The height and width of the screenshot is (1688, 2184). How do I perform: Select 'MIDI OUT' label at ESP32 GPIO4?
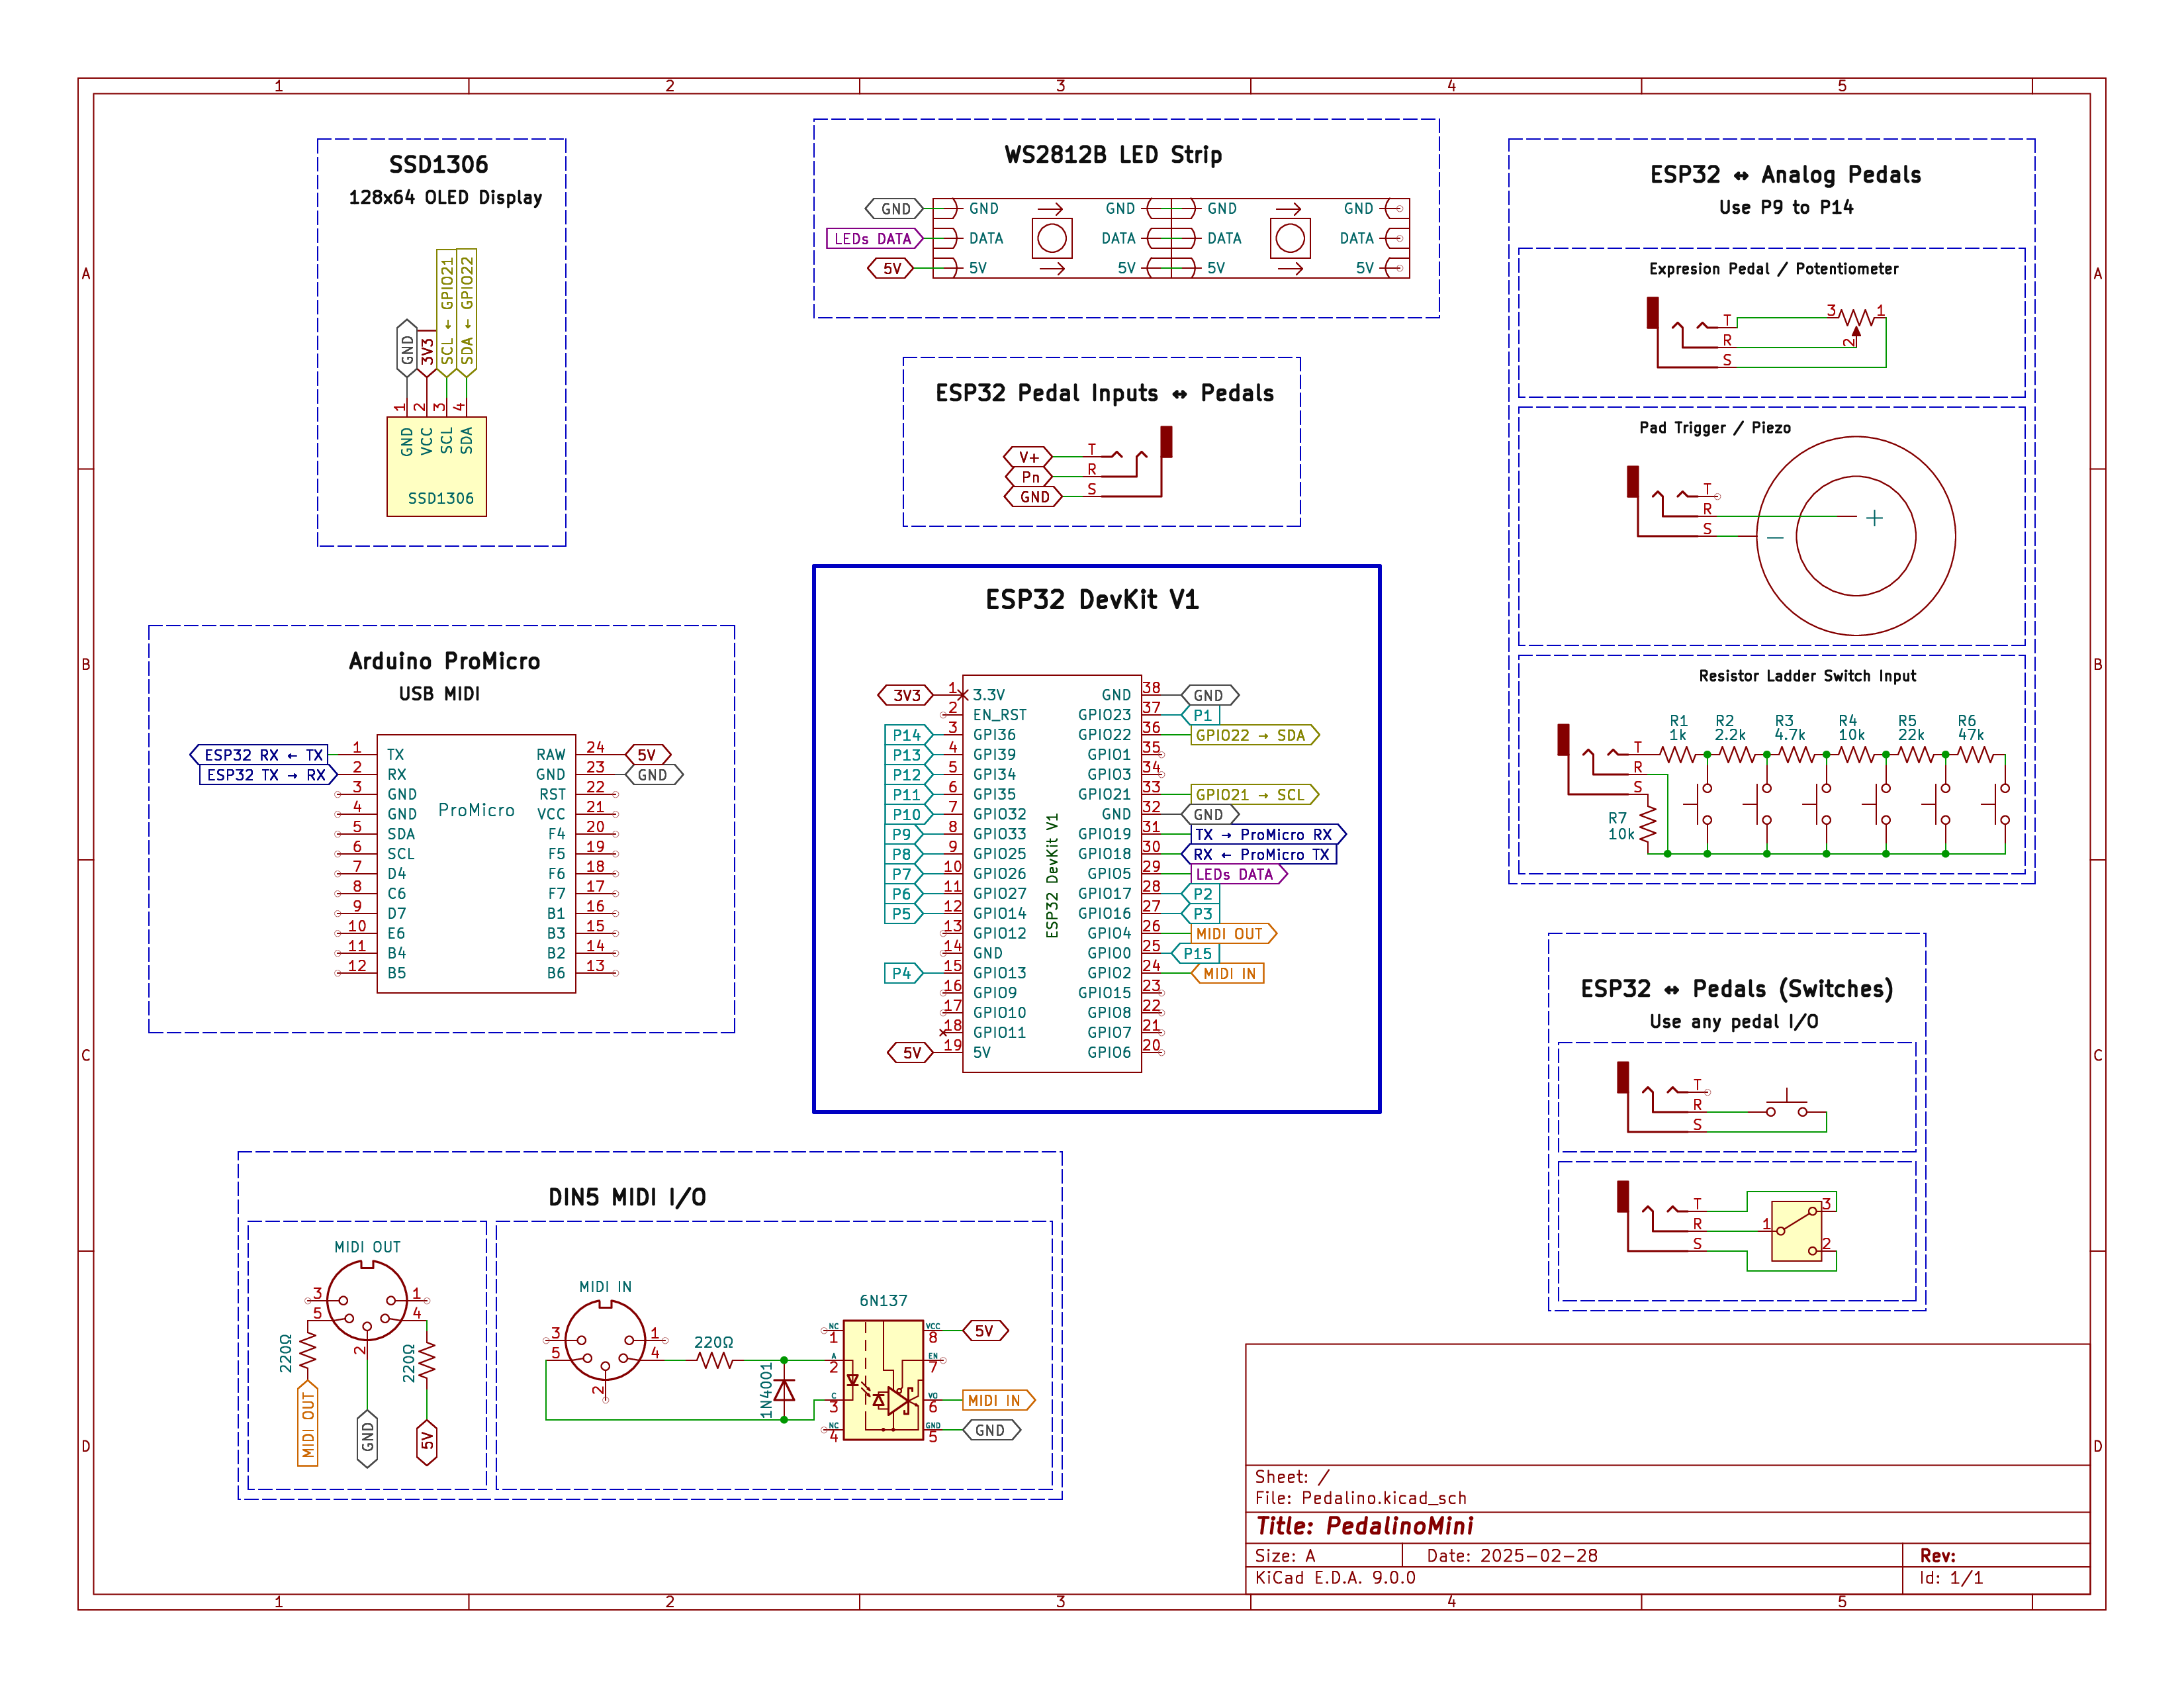(1234, 934)
